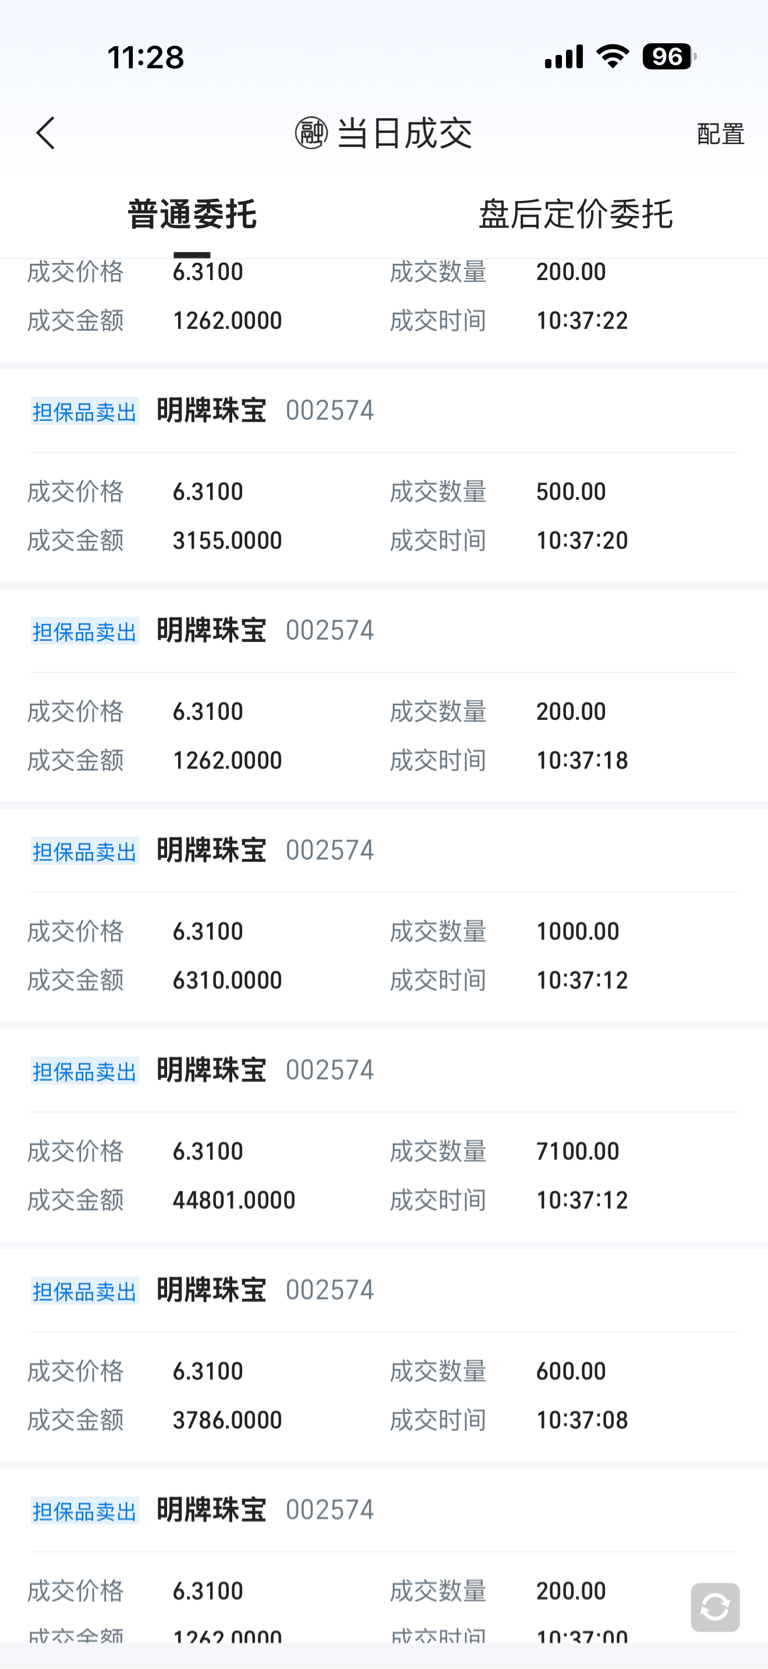The image size is (768, 1669).
Task: Tap the Wi-Fi status icon
Action: pyautogui.click(x=612, y=57)
